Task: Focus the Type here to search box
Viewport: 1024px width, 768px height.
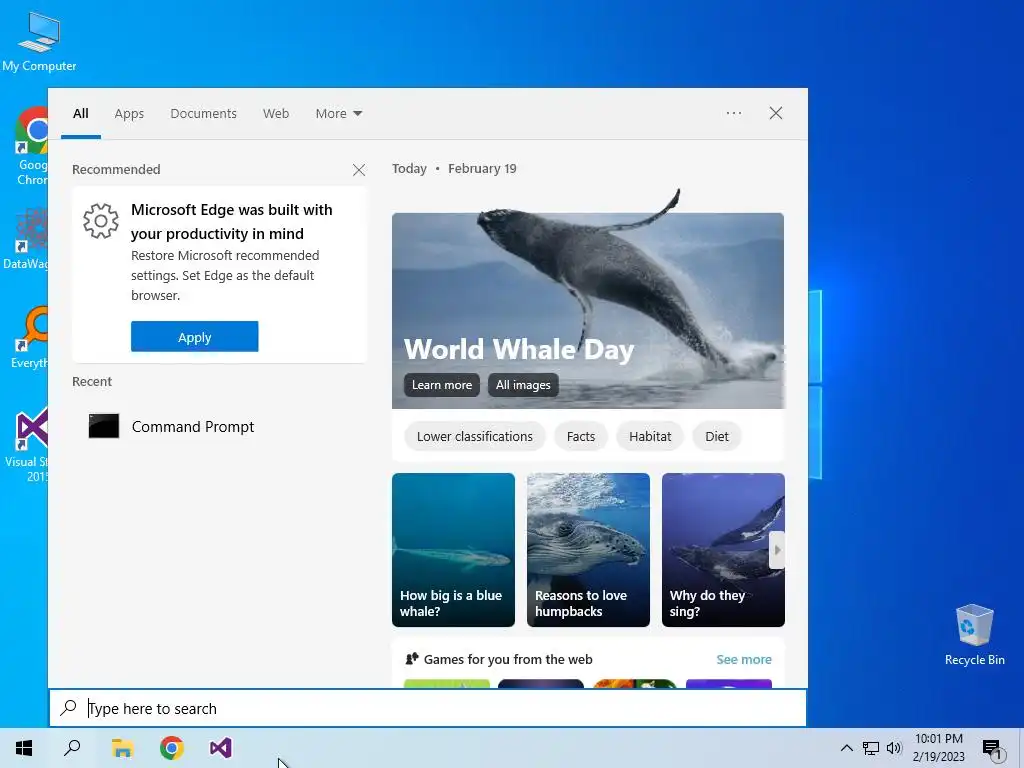Action: click(x=428, y=708)
